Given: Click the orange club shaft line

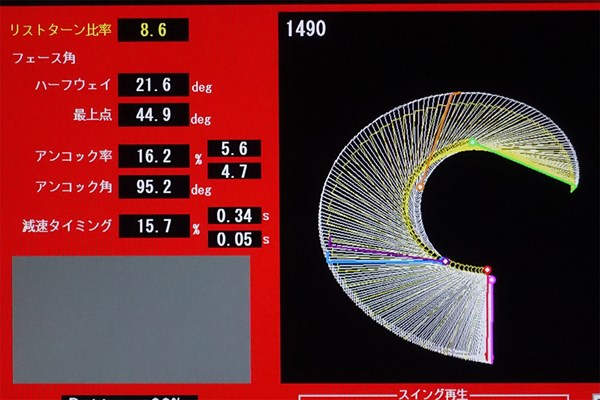Looking at the screenshot, I should click(438, 140).
